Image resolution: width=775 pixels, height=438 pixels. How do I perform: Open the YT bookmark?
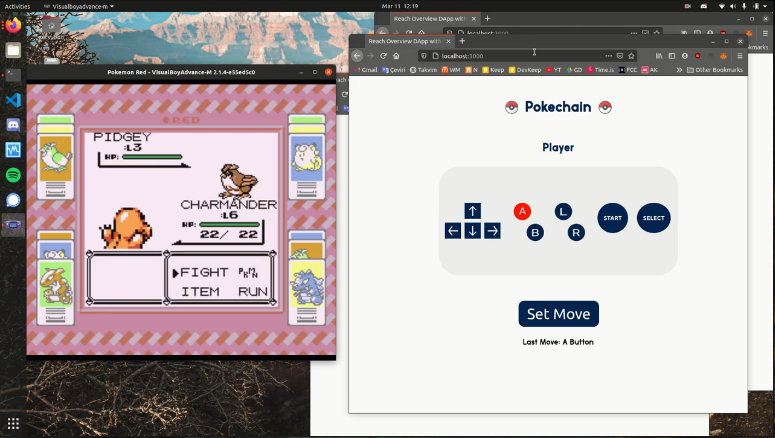coord(554,70)
